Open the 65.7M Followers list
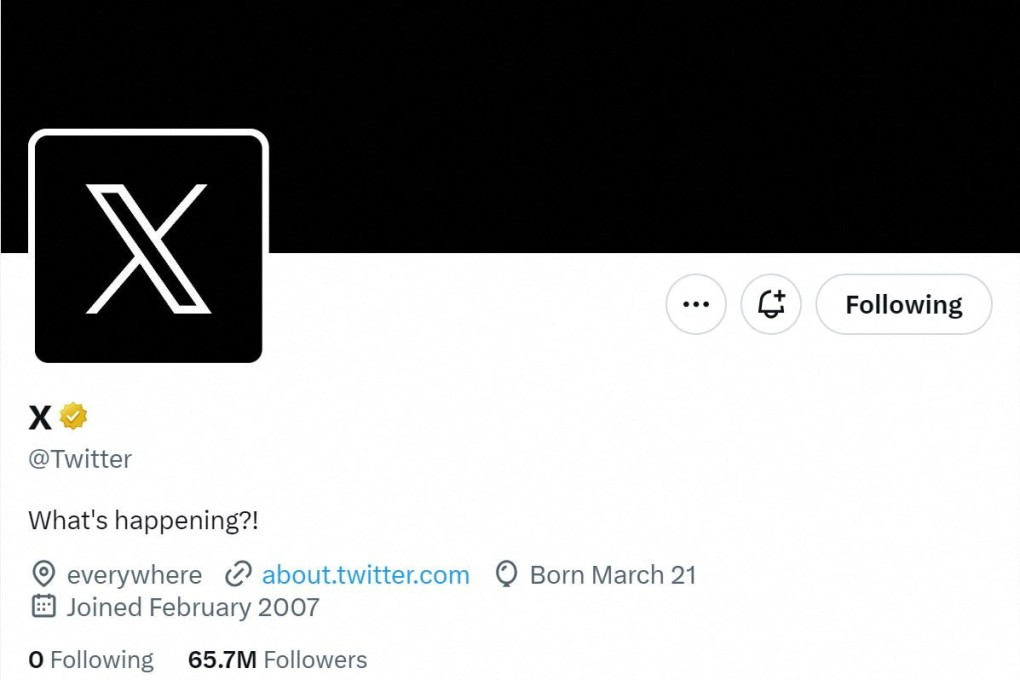The width and height of the screenshot is (1020, 680). 277,659
